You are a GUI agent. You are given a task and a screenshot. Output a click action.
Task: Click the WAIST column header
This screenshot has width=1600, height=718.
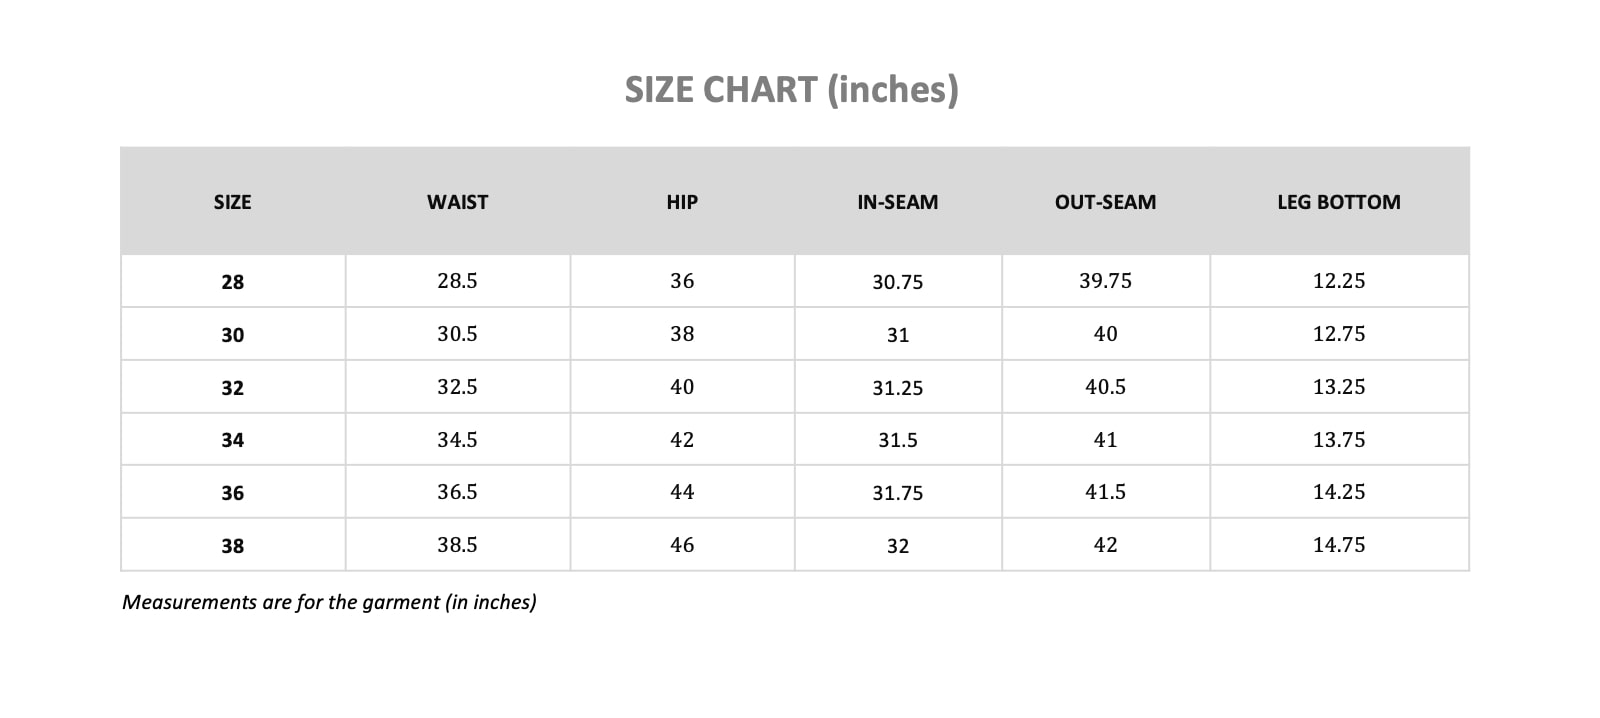tap(457, 202)
